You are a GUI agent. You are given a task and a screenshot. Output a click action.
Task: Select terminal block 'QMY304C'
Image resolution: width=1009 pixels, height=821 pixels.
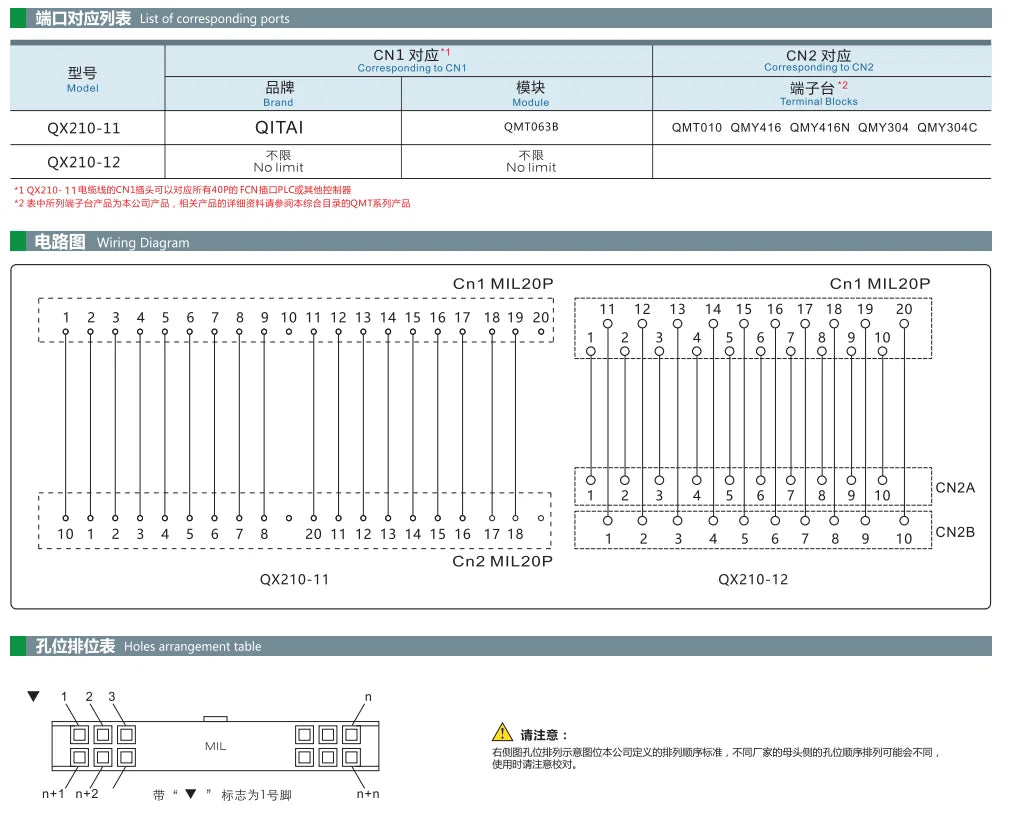947,127
